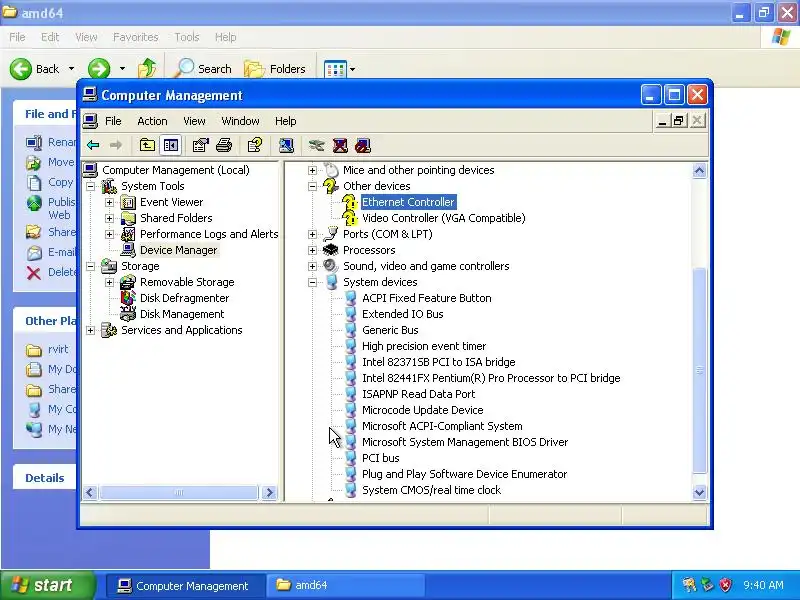
Task: Select Plug and Play Software Device Enumerator
Action: coord(464,474)
